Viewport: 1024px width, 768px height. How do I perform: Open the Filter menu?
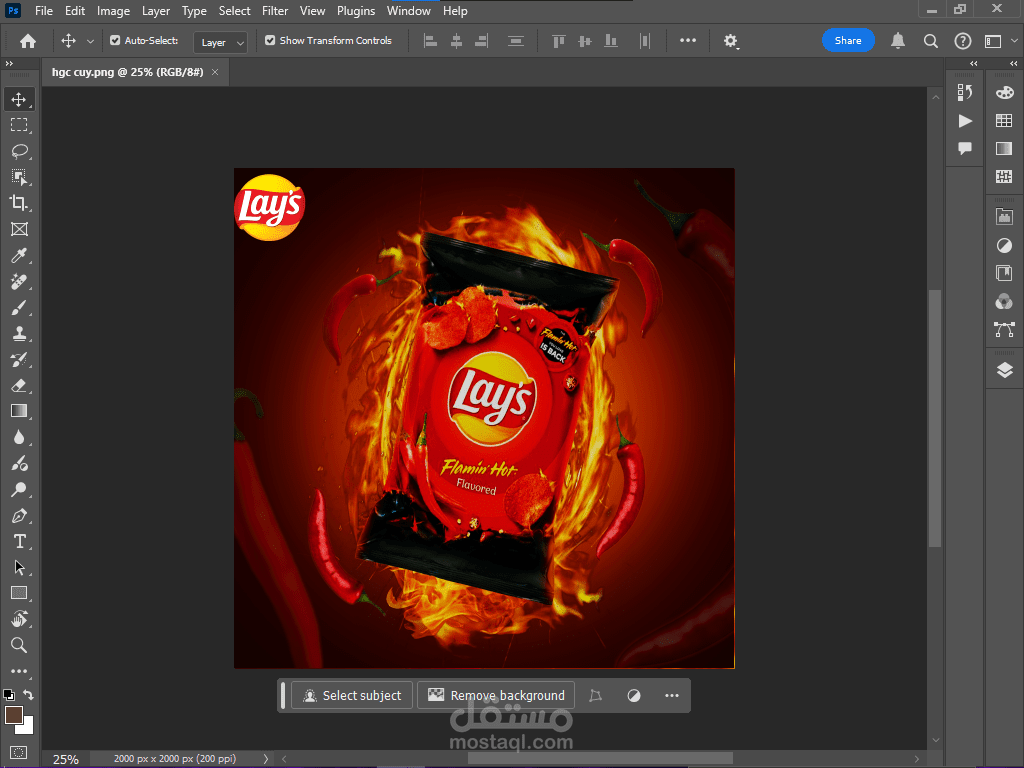[x=275, y=11]
